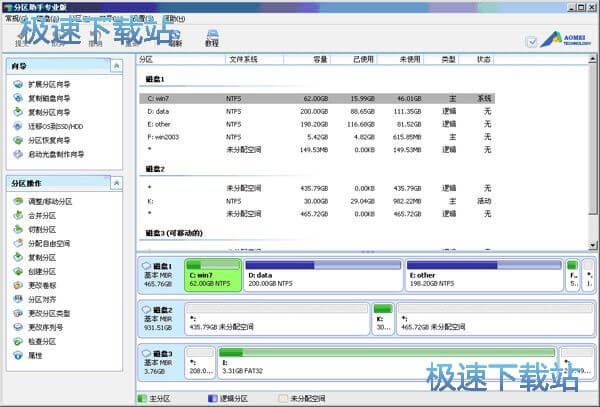Select the E: other partition row
The width and height of the screenshot is (600, 407).
click(x=317, y=124)
